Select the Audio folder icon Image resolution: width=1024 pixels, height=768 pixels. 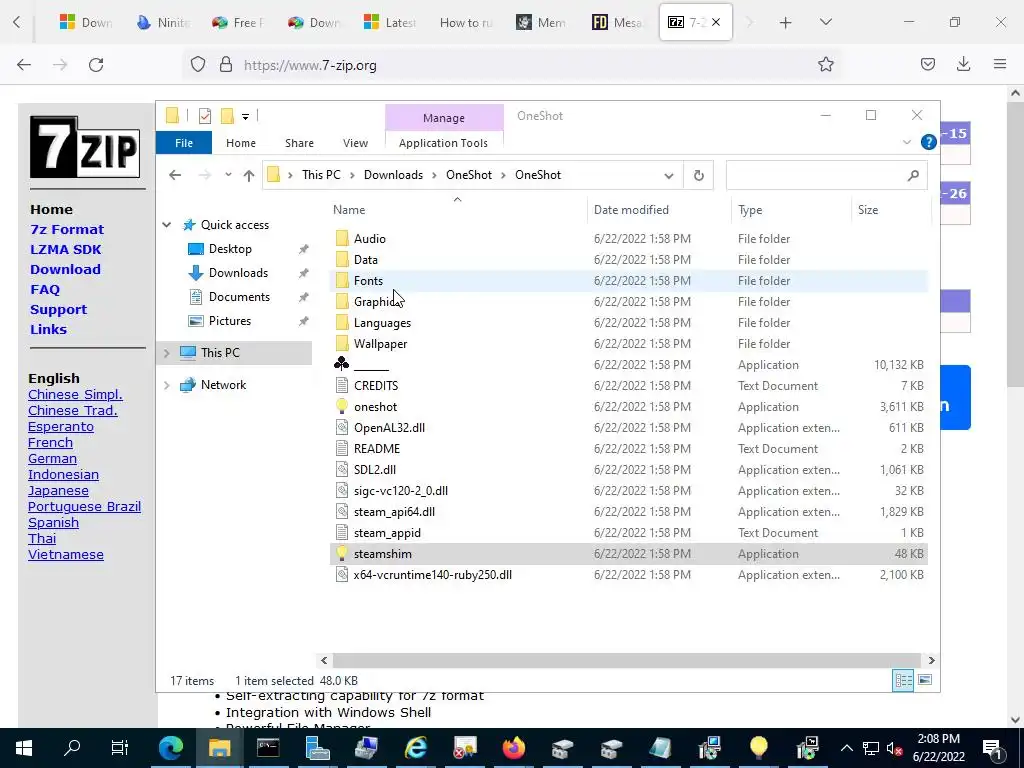342,238
